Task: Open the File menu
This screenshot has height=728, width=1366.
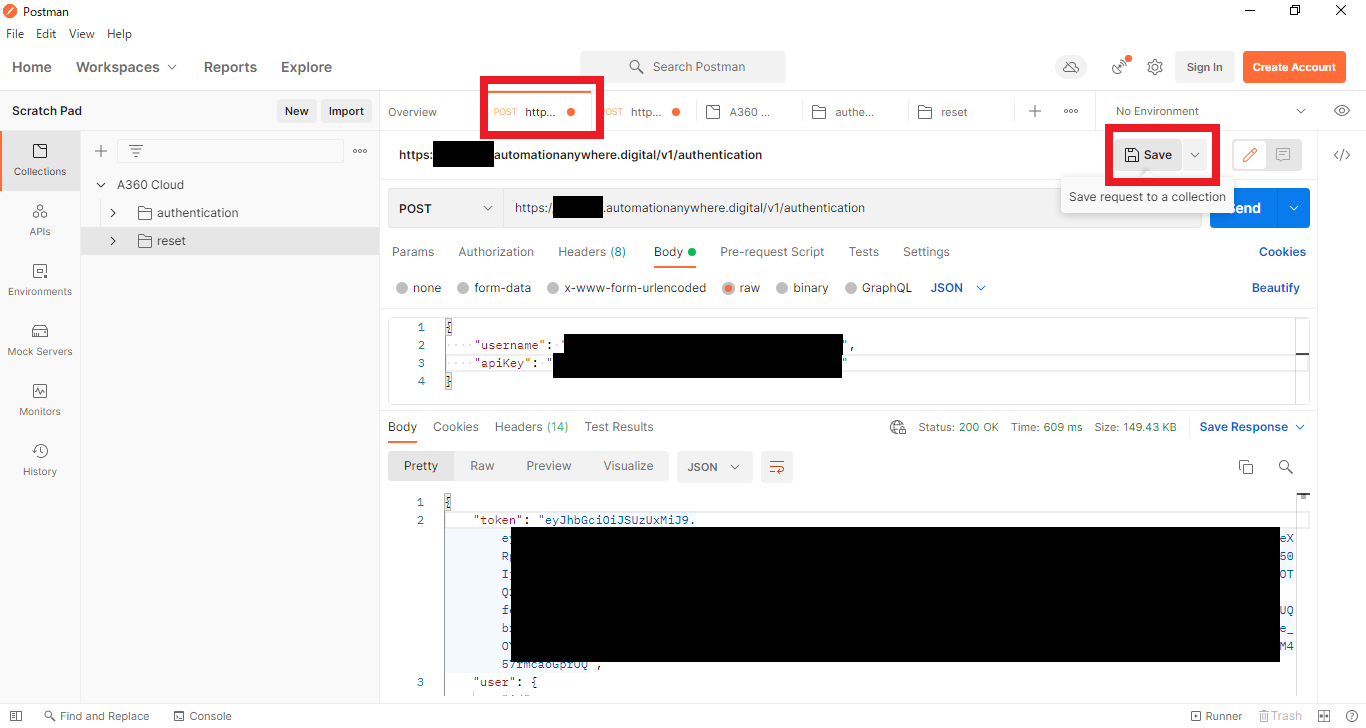Action: point(15,34)
